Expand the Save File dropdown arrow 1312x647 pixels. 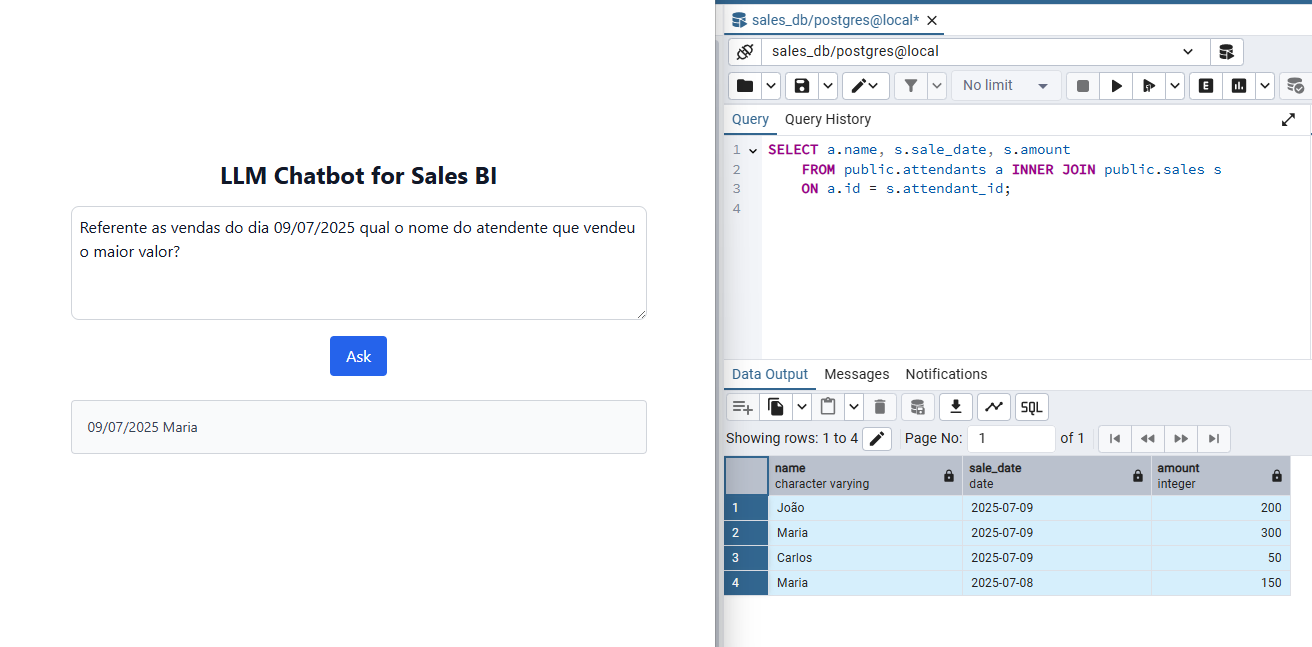click(828, 86)
